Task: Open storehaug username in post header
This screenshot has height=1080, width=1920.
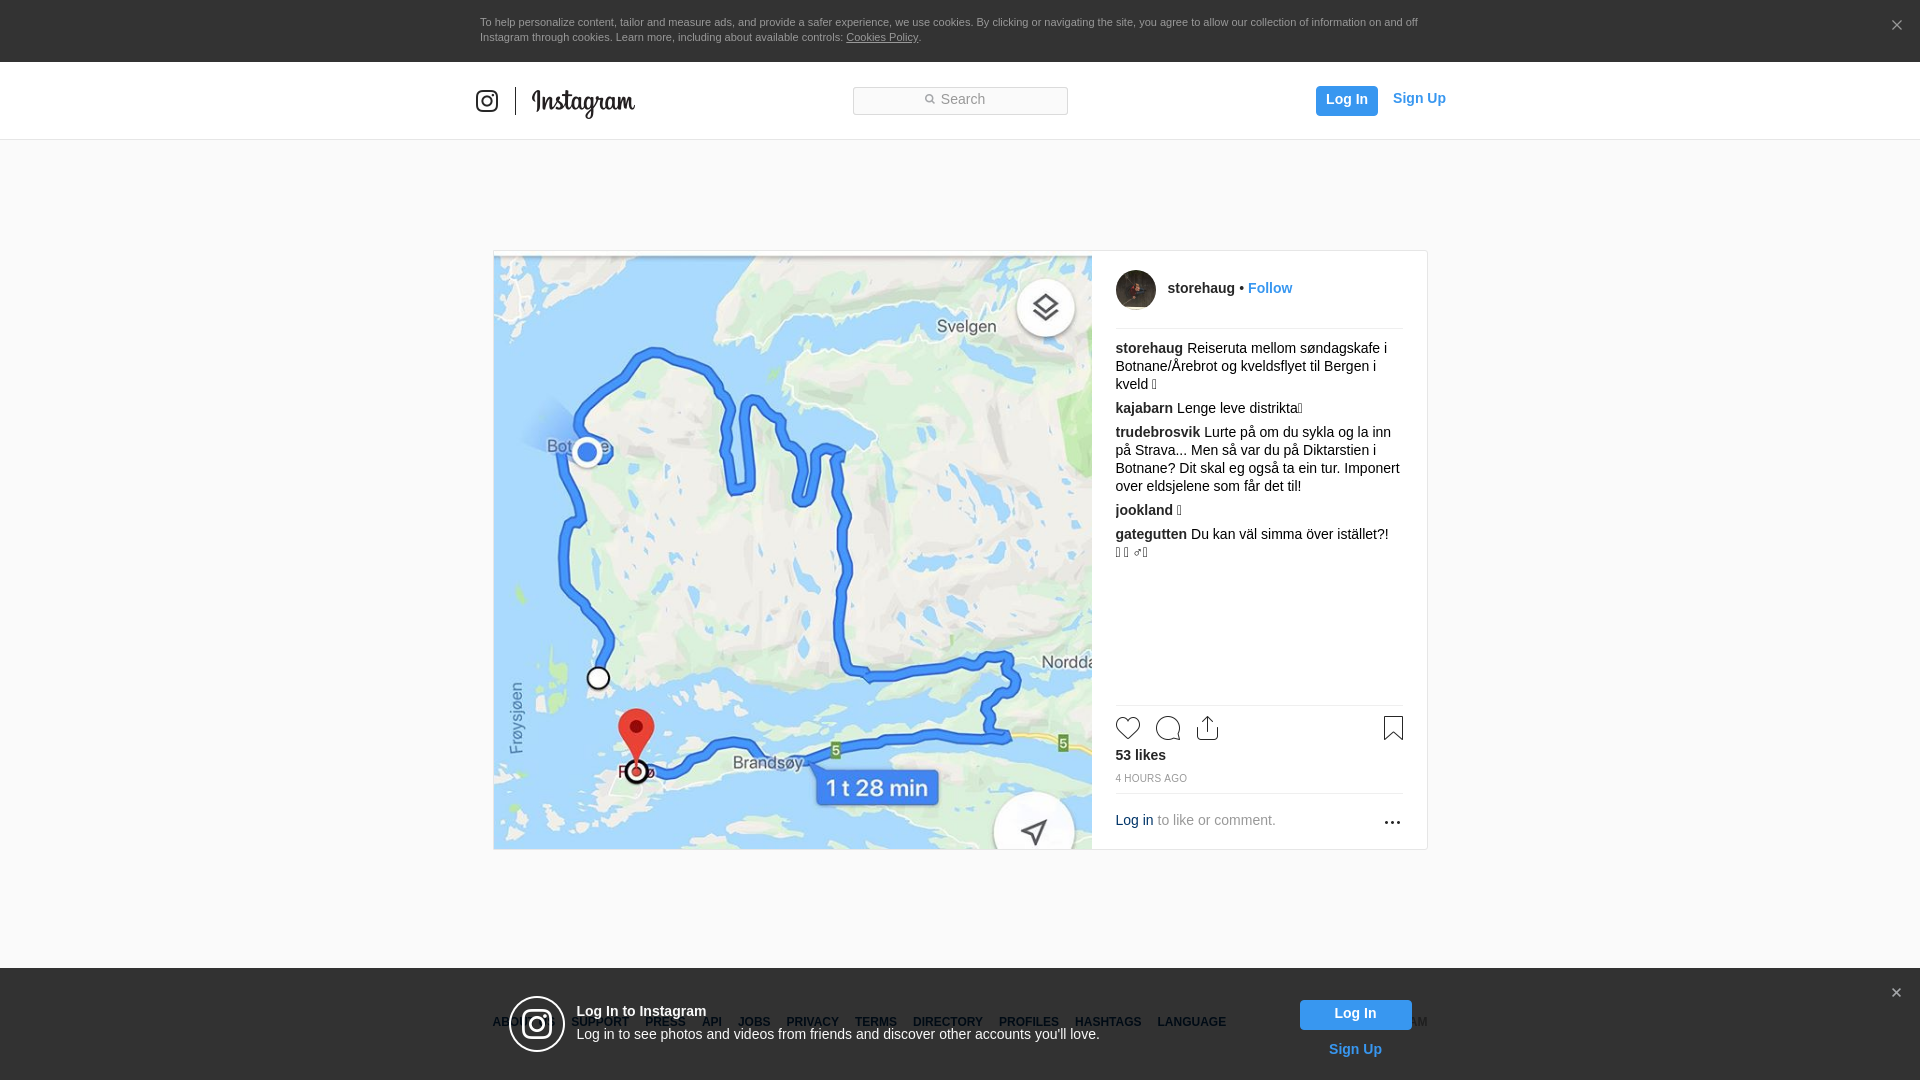Action: point(1201,288)
